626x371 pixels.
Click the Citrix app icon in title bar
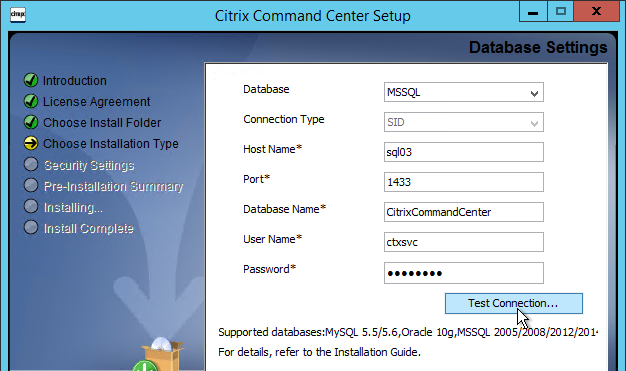coord(18,15)
